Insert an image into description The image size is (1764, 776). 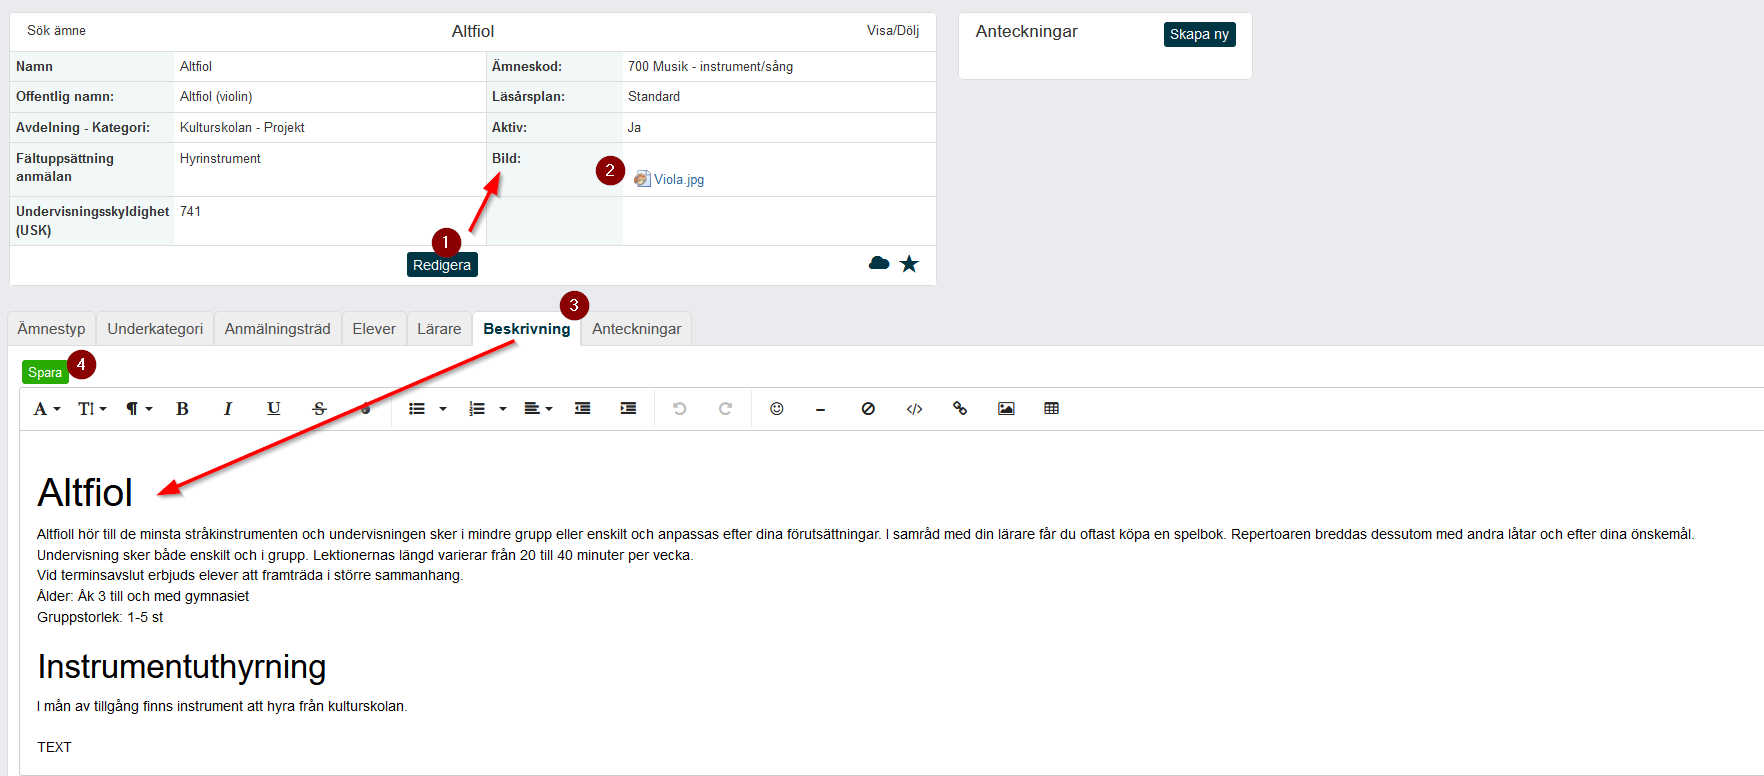pyautogui.click(x=1006, y=409)
